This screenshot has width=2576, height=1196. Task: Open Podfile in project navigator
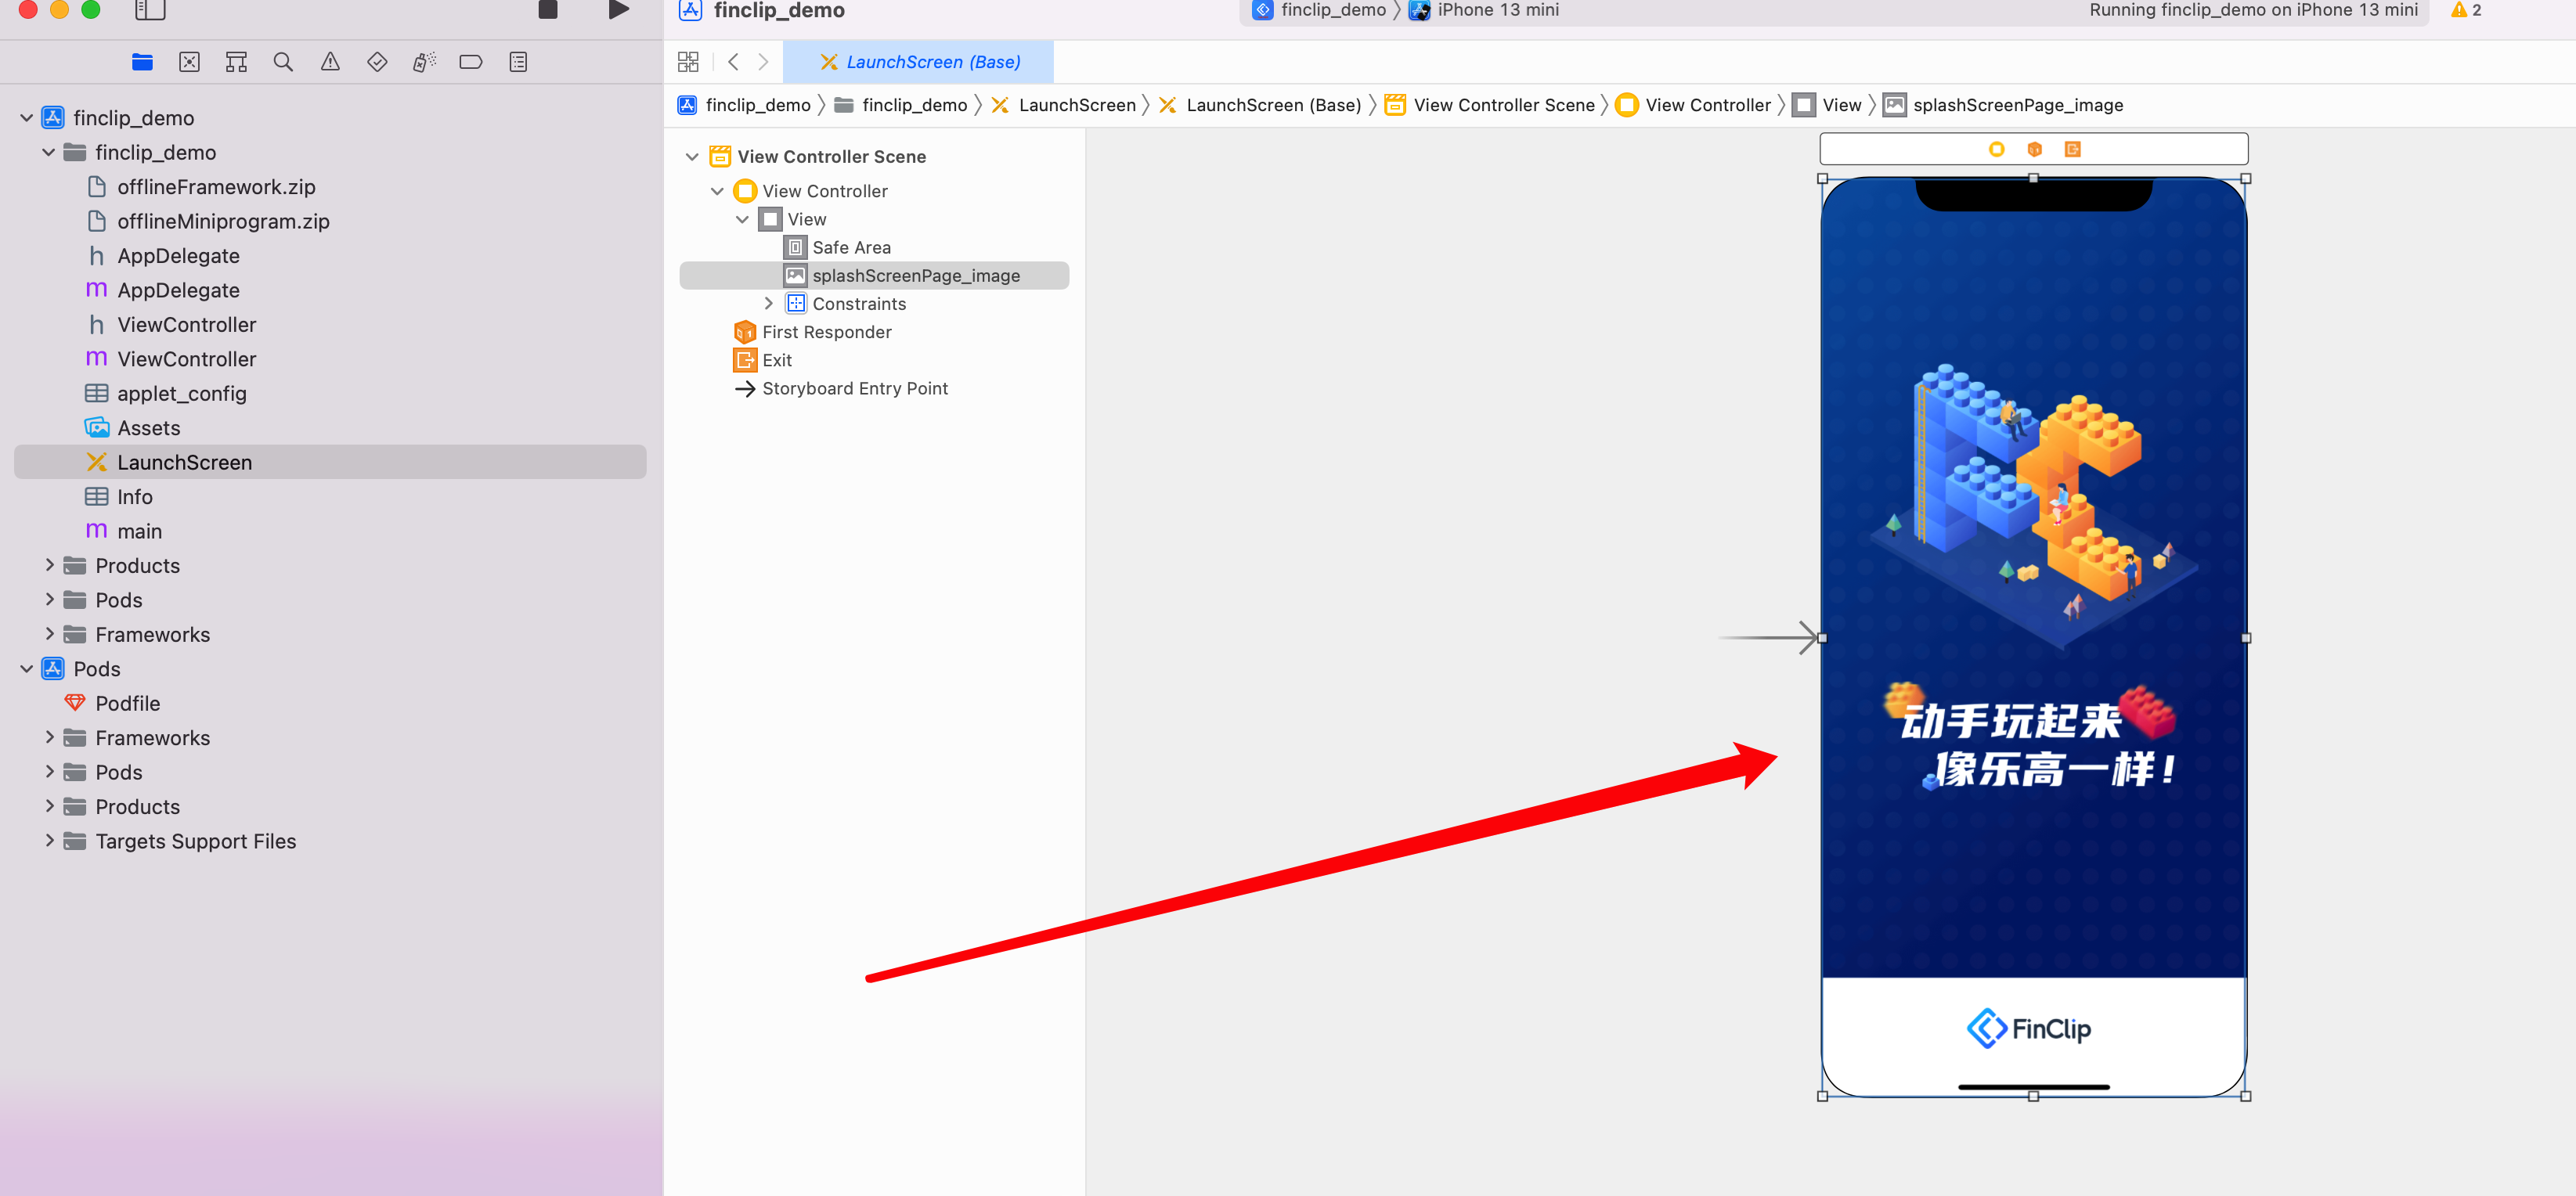(127, 703)
